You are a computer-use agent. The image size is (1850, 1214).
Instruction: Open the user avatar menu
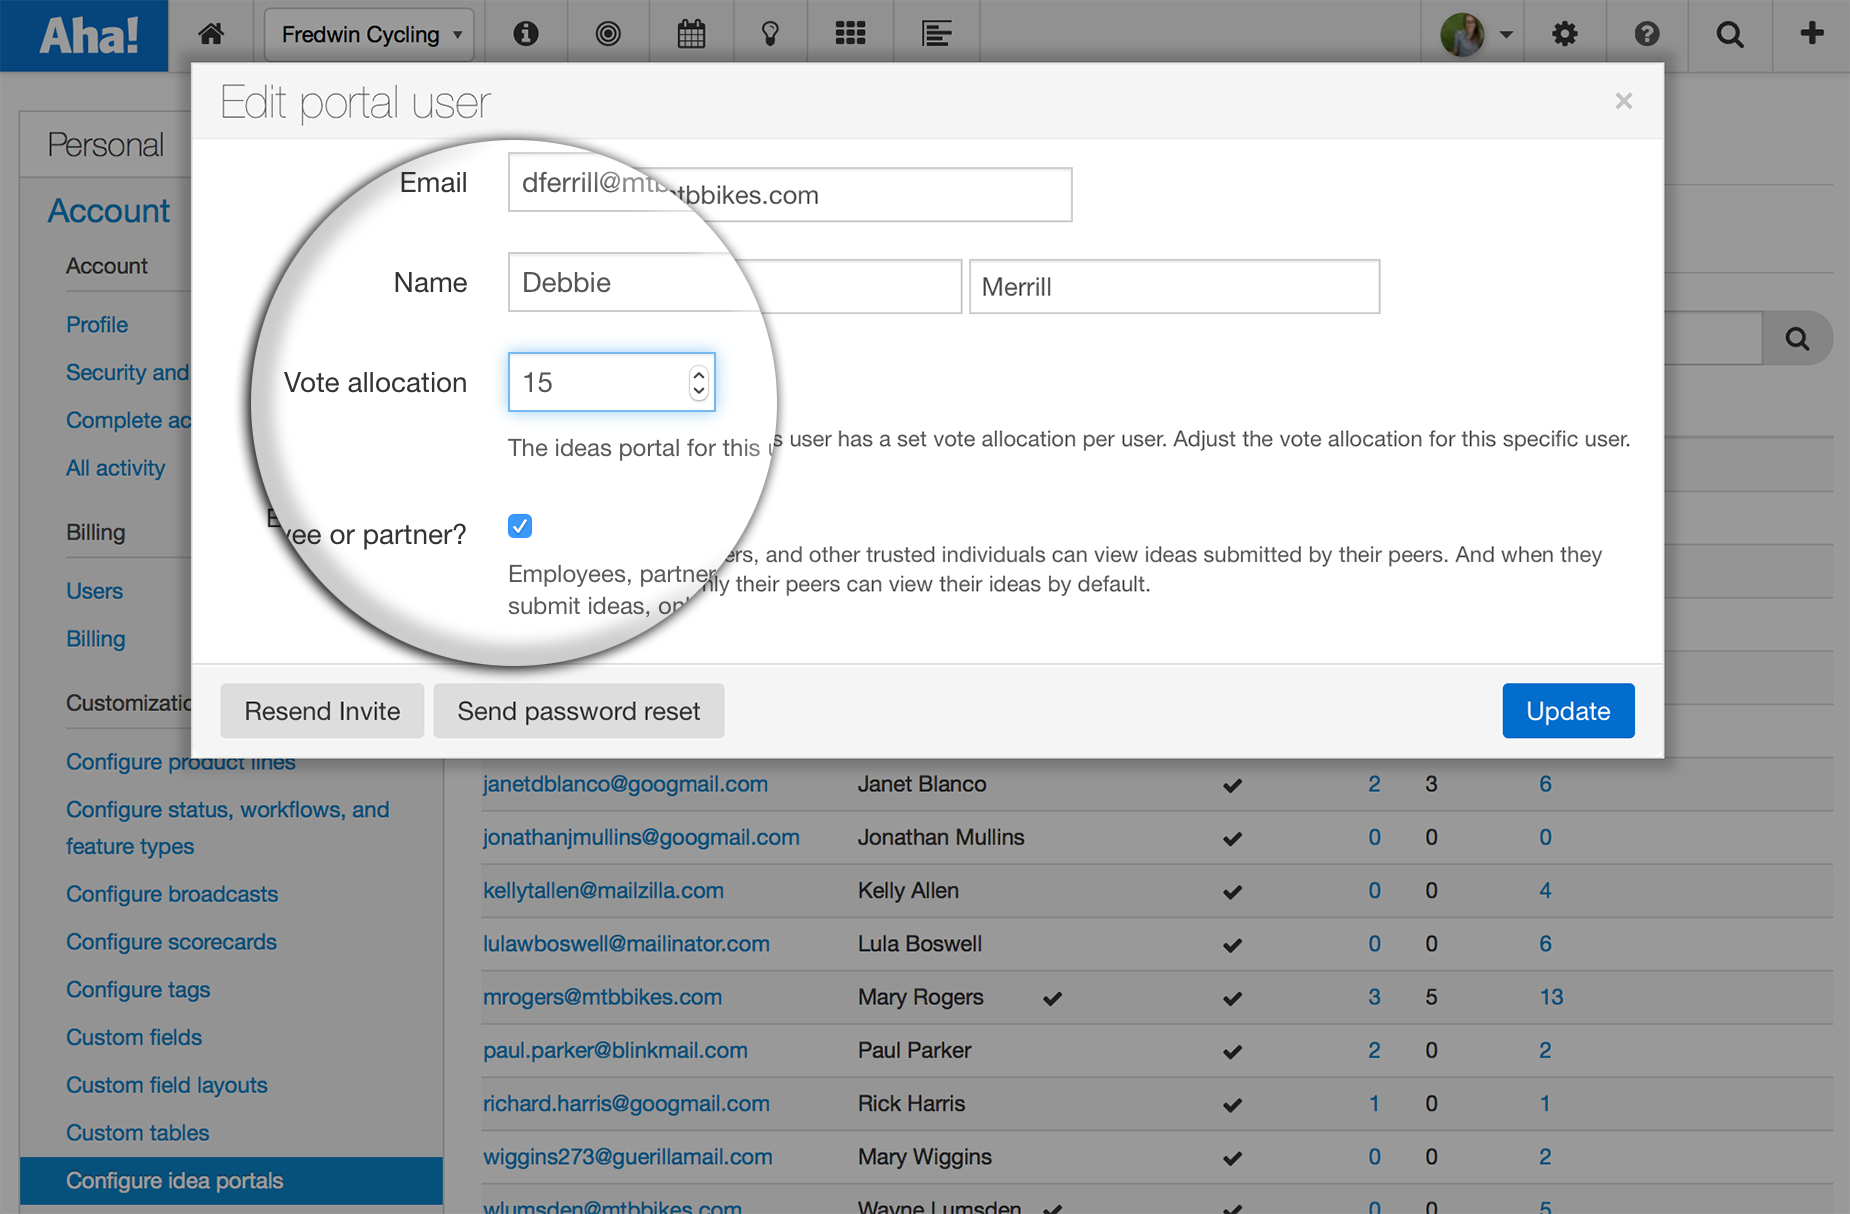tap(1476, 35)
